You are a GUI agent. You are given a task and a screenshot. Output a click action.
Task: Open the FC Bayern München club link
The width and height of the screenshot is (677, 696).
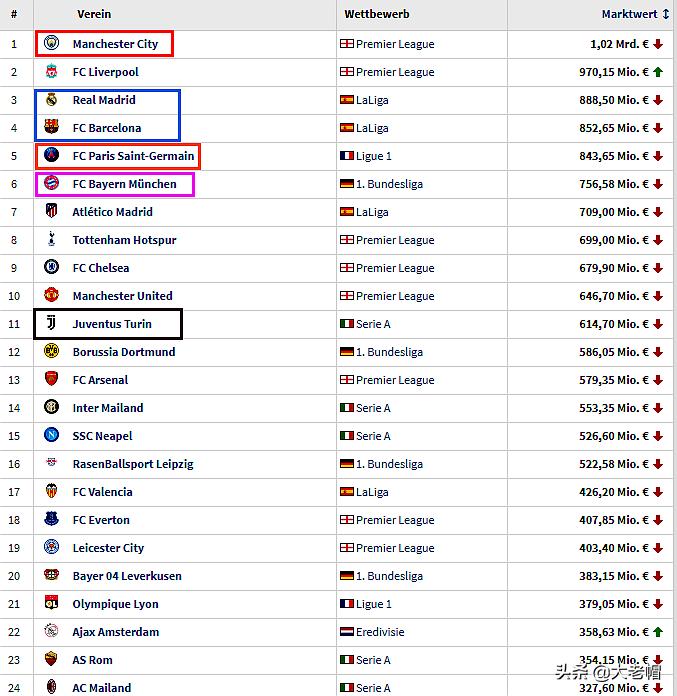[x=124, y=184]
